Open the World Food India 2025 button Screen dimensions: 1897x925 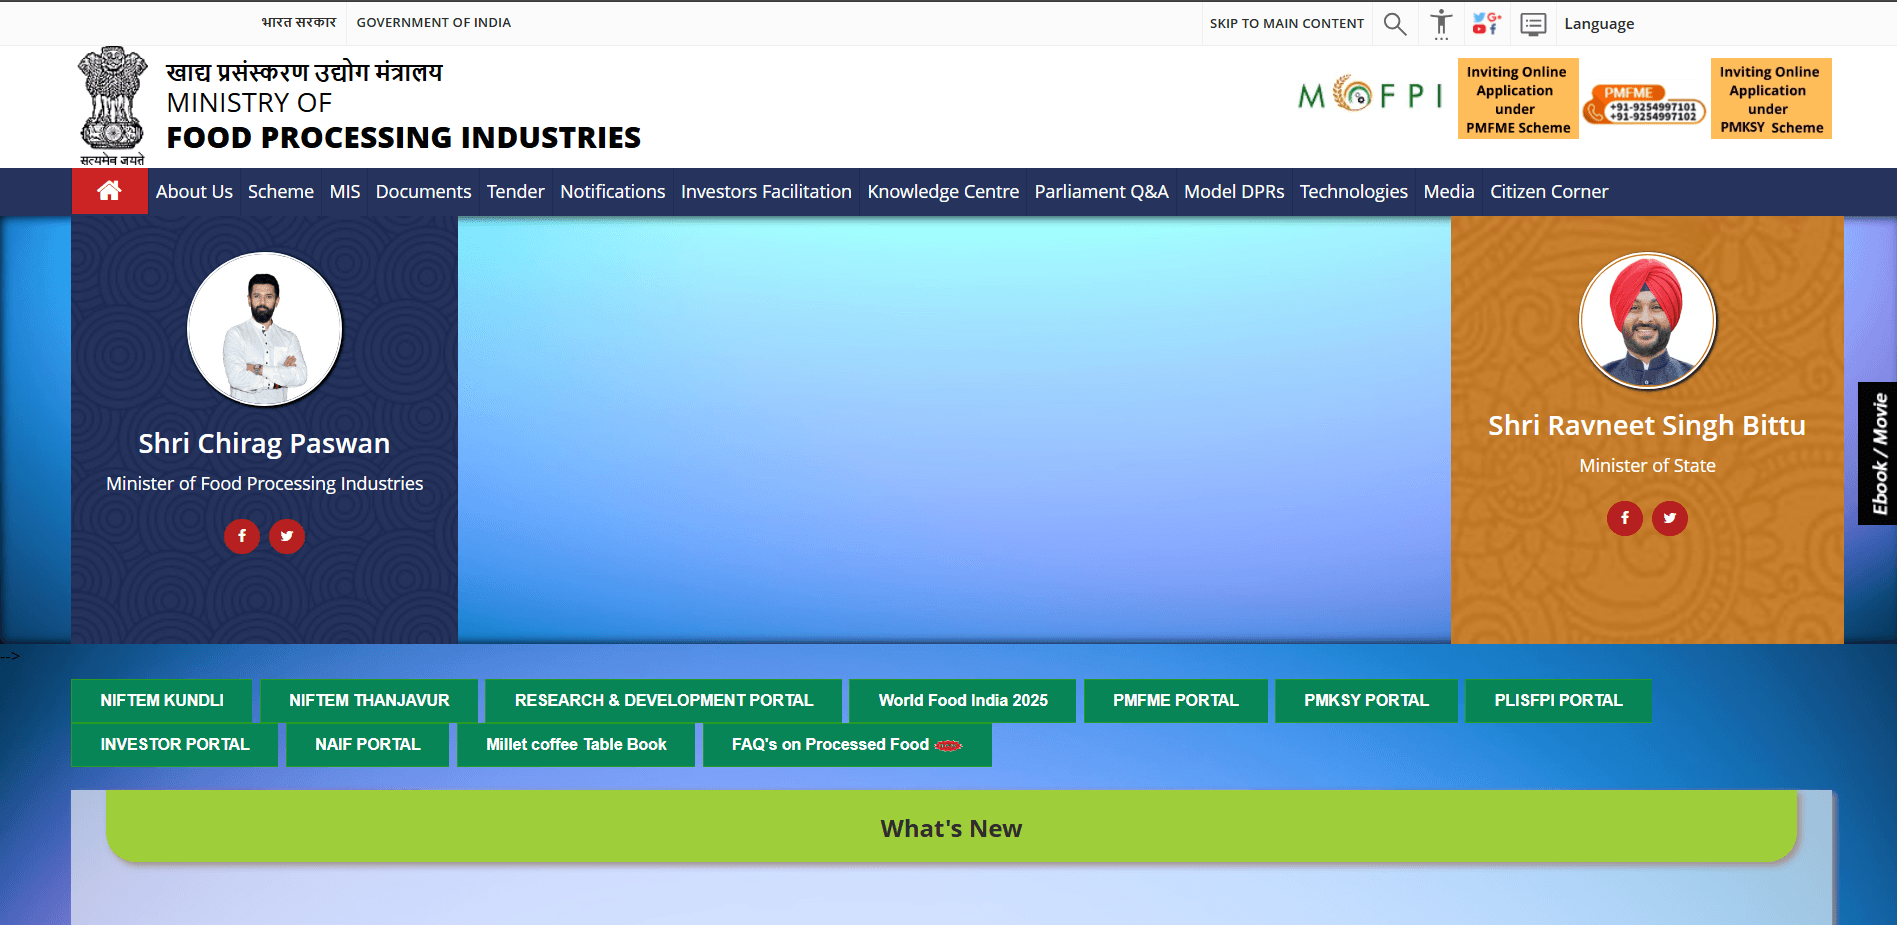(963, 700)
